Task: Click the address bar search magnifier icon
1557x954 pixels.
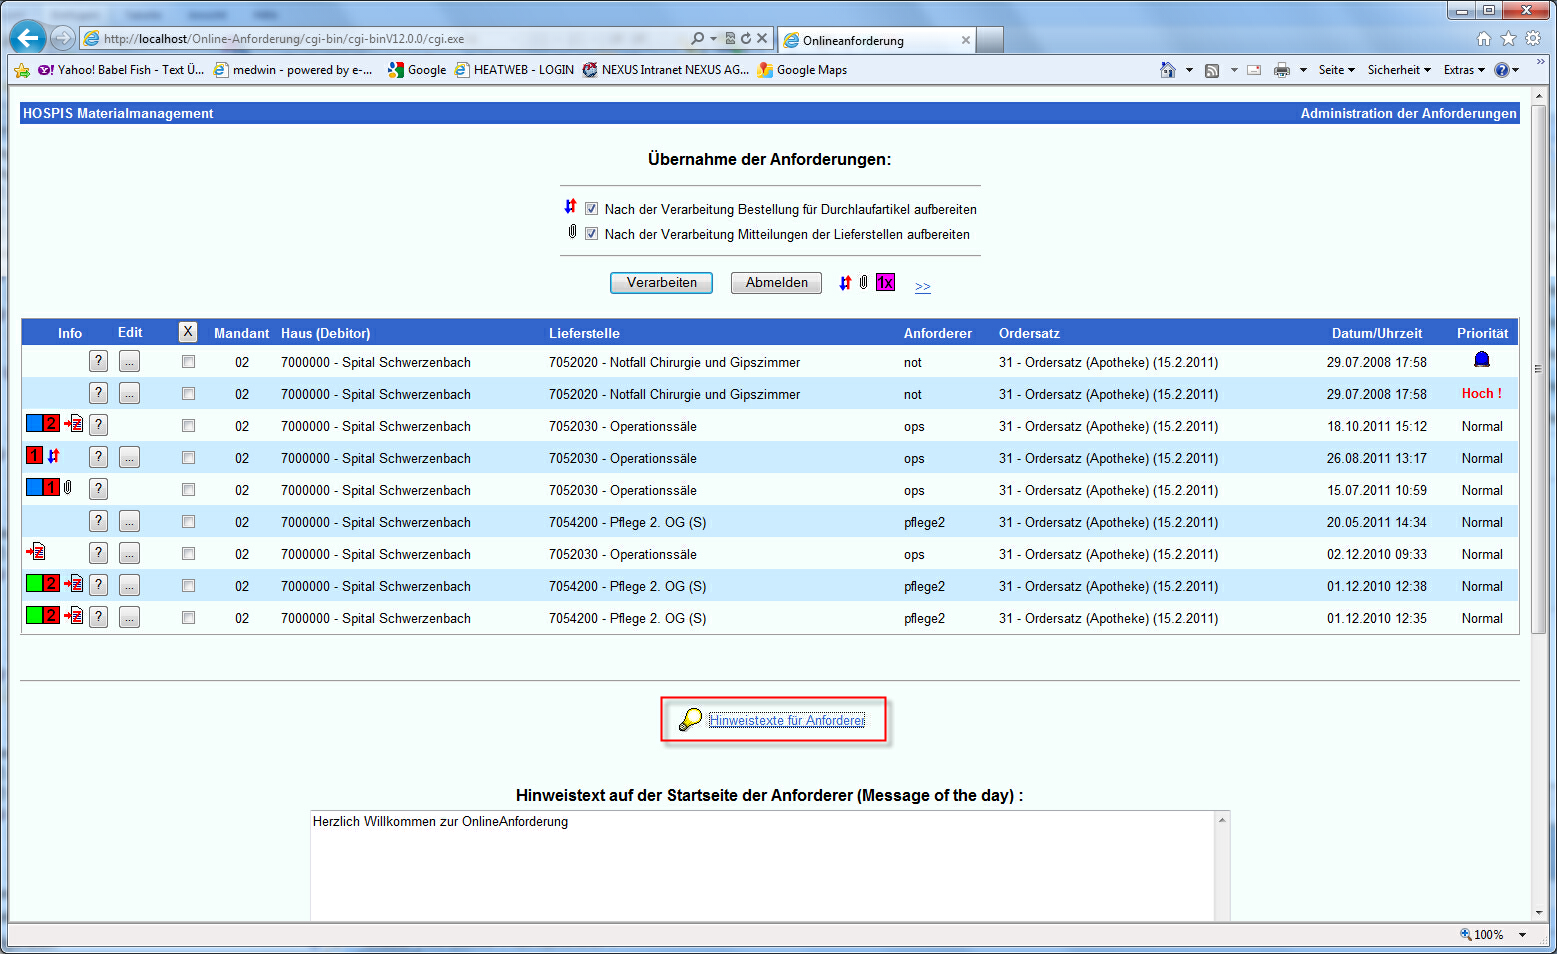Action: pyautogui.click(x=697, y=39)
